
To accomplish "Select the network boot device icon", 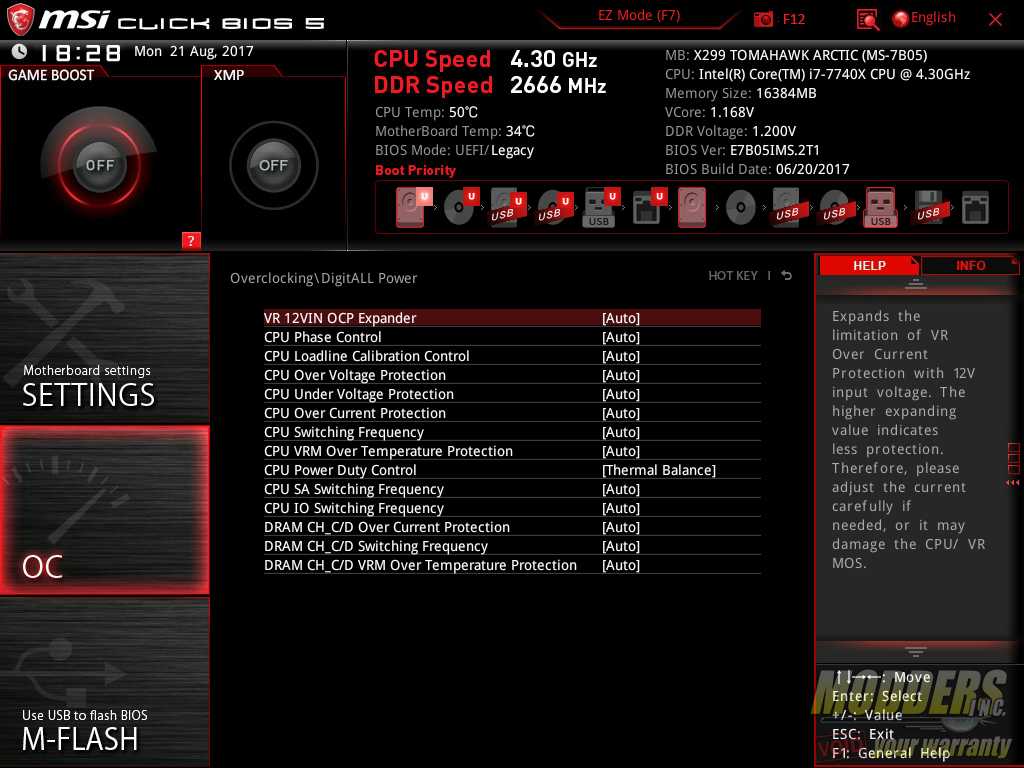I will click(x=976, y=208).
